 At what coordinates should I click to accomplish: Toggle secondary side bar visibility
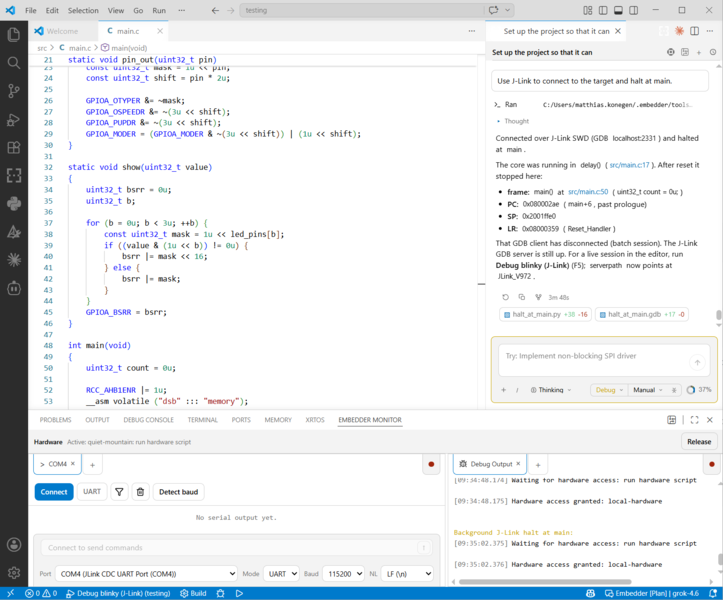pos(634,10)
